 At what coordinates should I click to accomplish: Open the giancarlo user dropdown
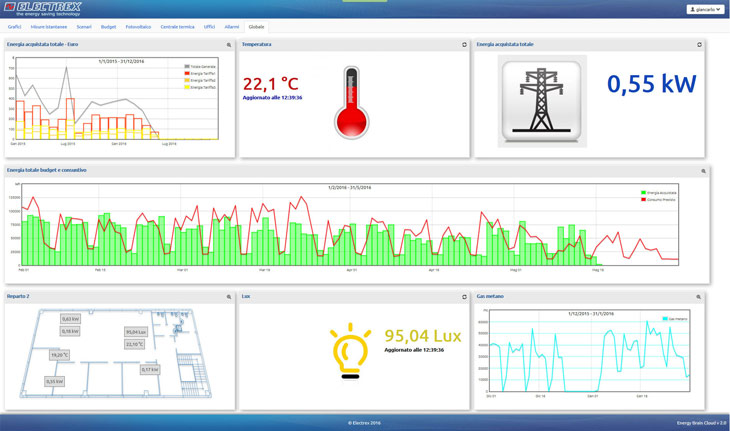coord(705,9)
